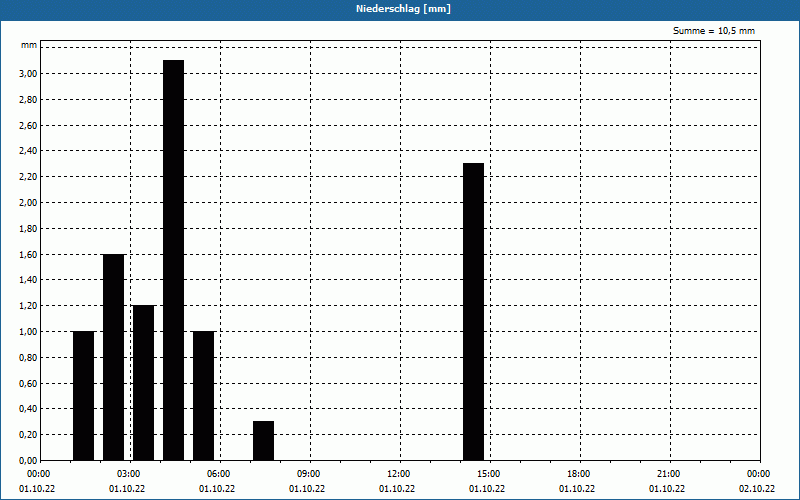Image resolution: width=800 pixels, height=500 pixels.
Task: Click the 1,40 y-axis value
Action: (28, 280)
